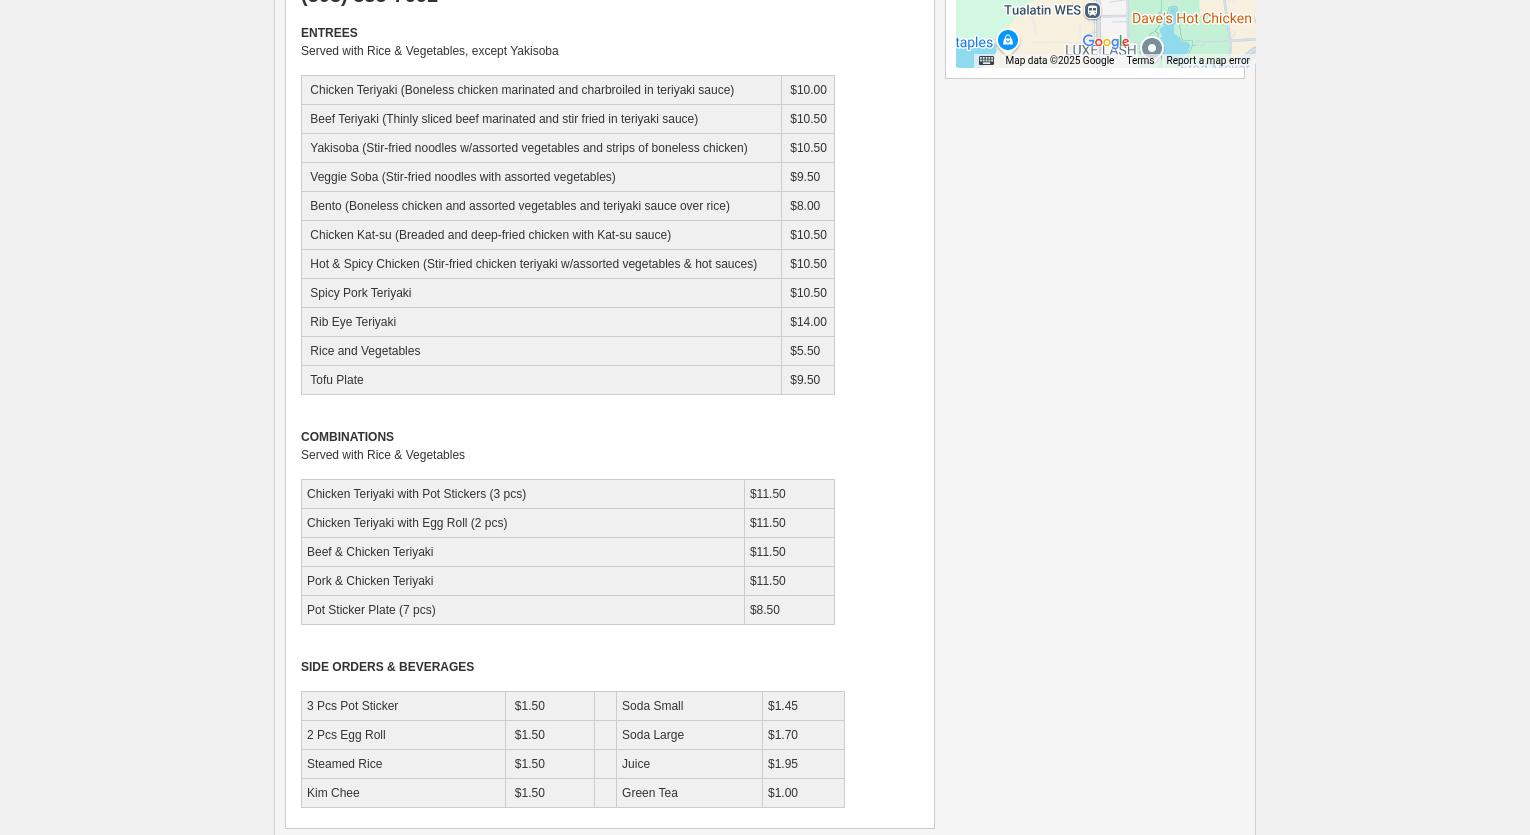
Task: Select the 2 Pcs Egg Roll side
Action: click(x=346, y=735)
